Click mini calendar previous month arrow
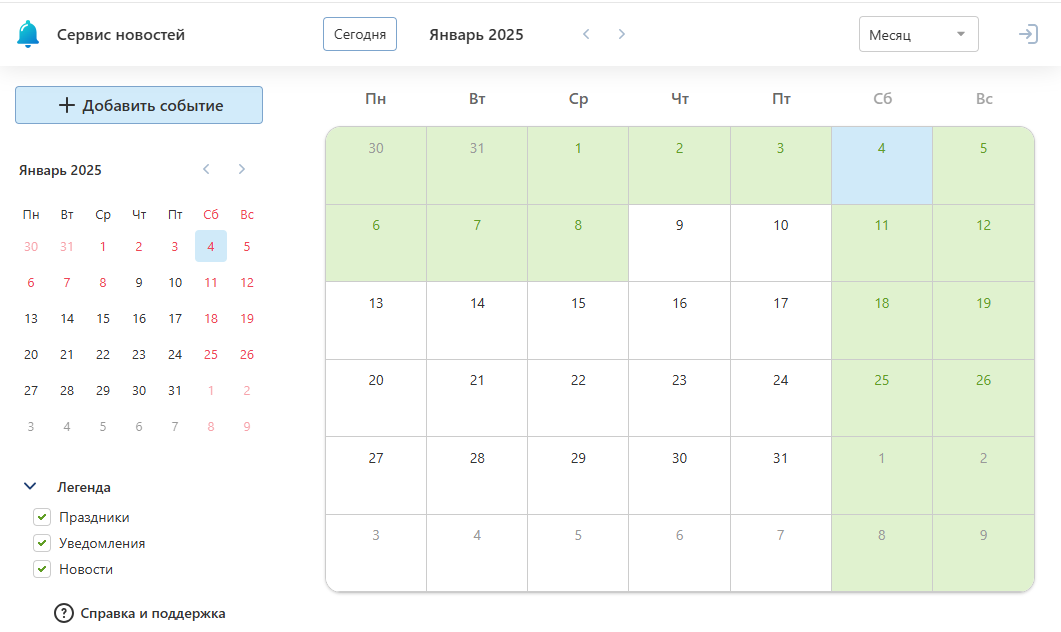Viewport: 1061px width, 632px height. click(206, 169)
